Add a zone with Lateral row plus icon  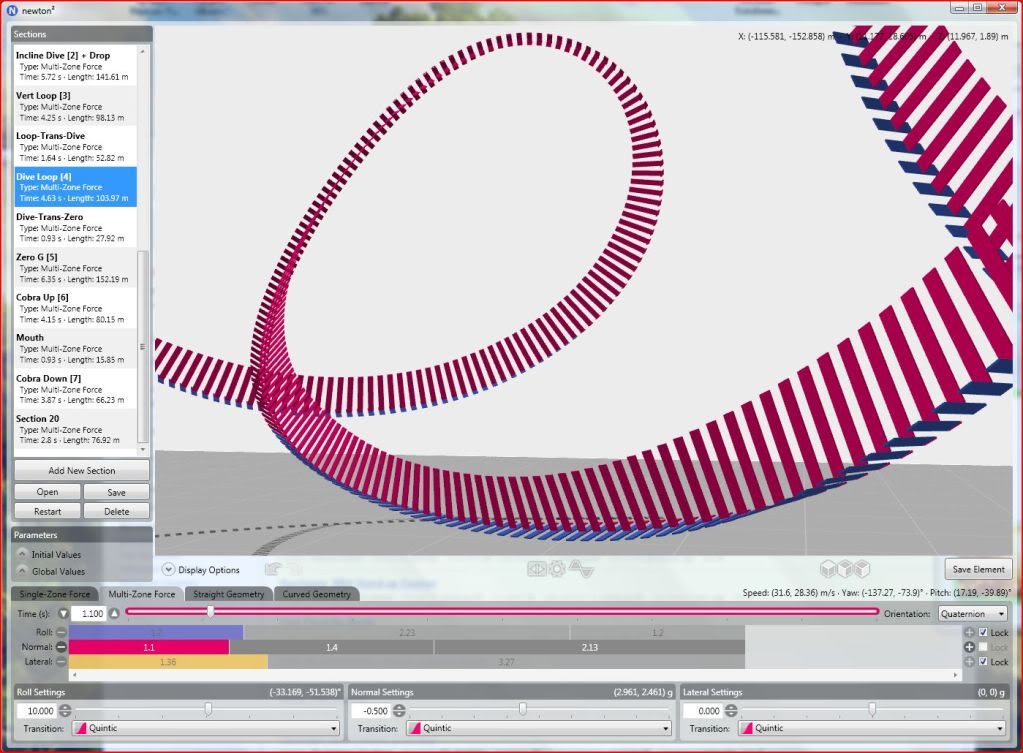coord(970,662)
